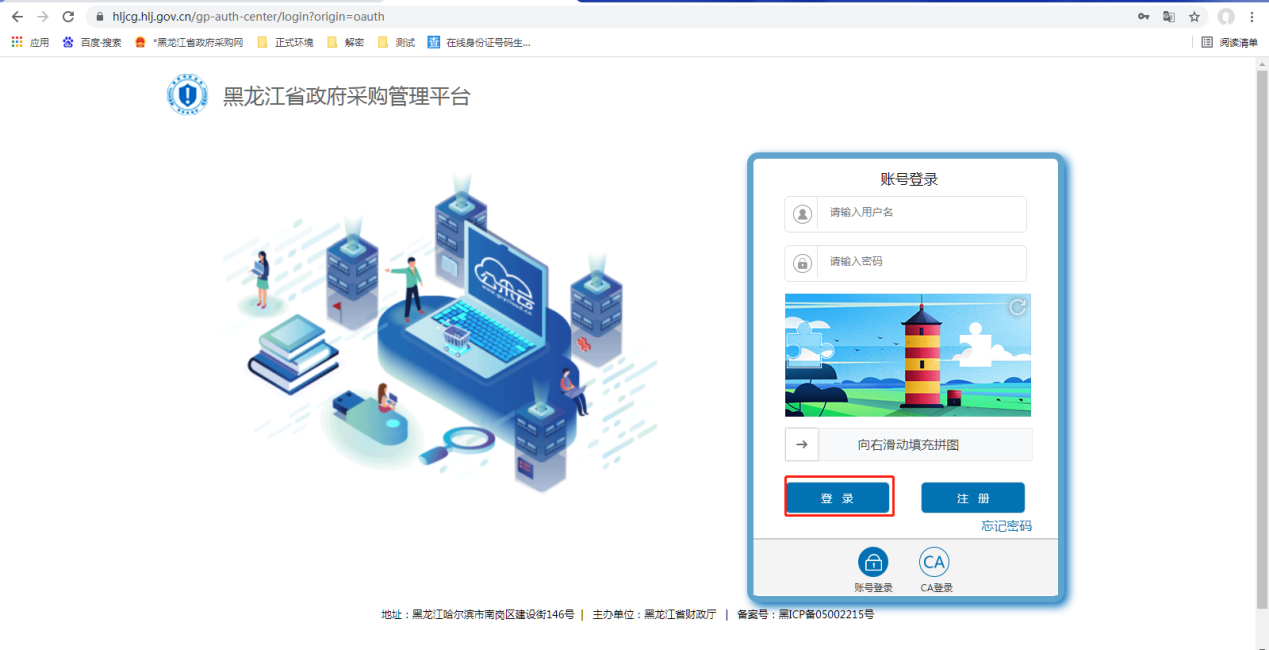Click the browser forward arrow

point(42,17)
